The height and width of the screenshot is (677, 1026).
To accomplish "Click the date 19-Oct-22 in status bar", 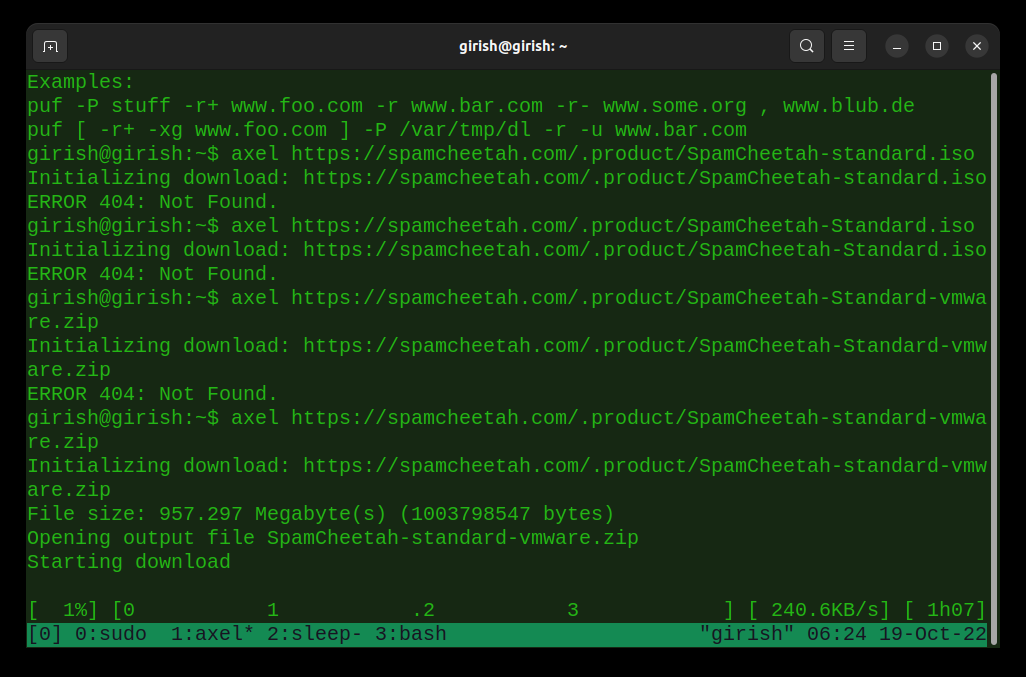I will 933,634.
